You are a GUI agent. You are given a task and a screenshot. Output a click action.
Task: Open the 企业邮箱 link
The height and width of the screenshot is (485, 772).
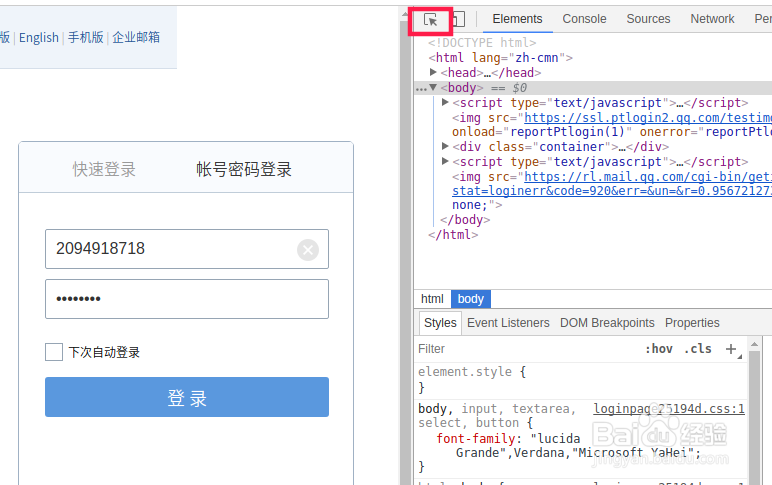pos(136,37)
